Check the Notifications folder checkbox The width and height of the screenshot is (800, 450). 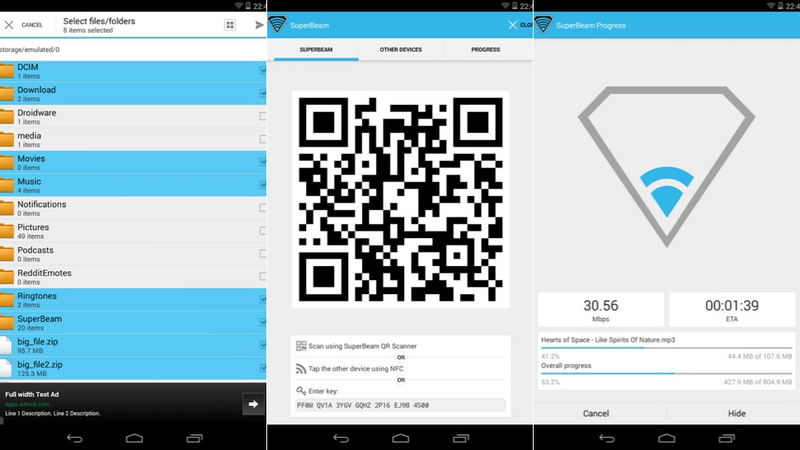(263, 208)
